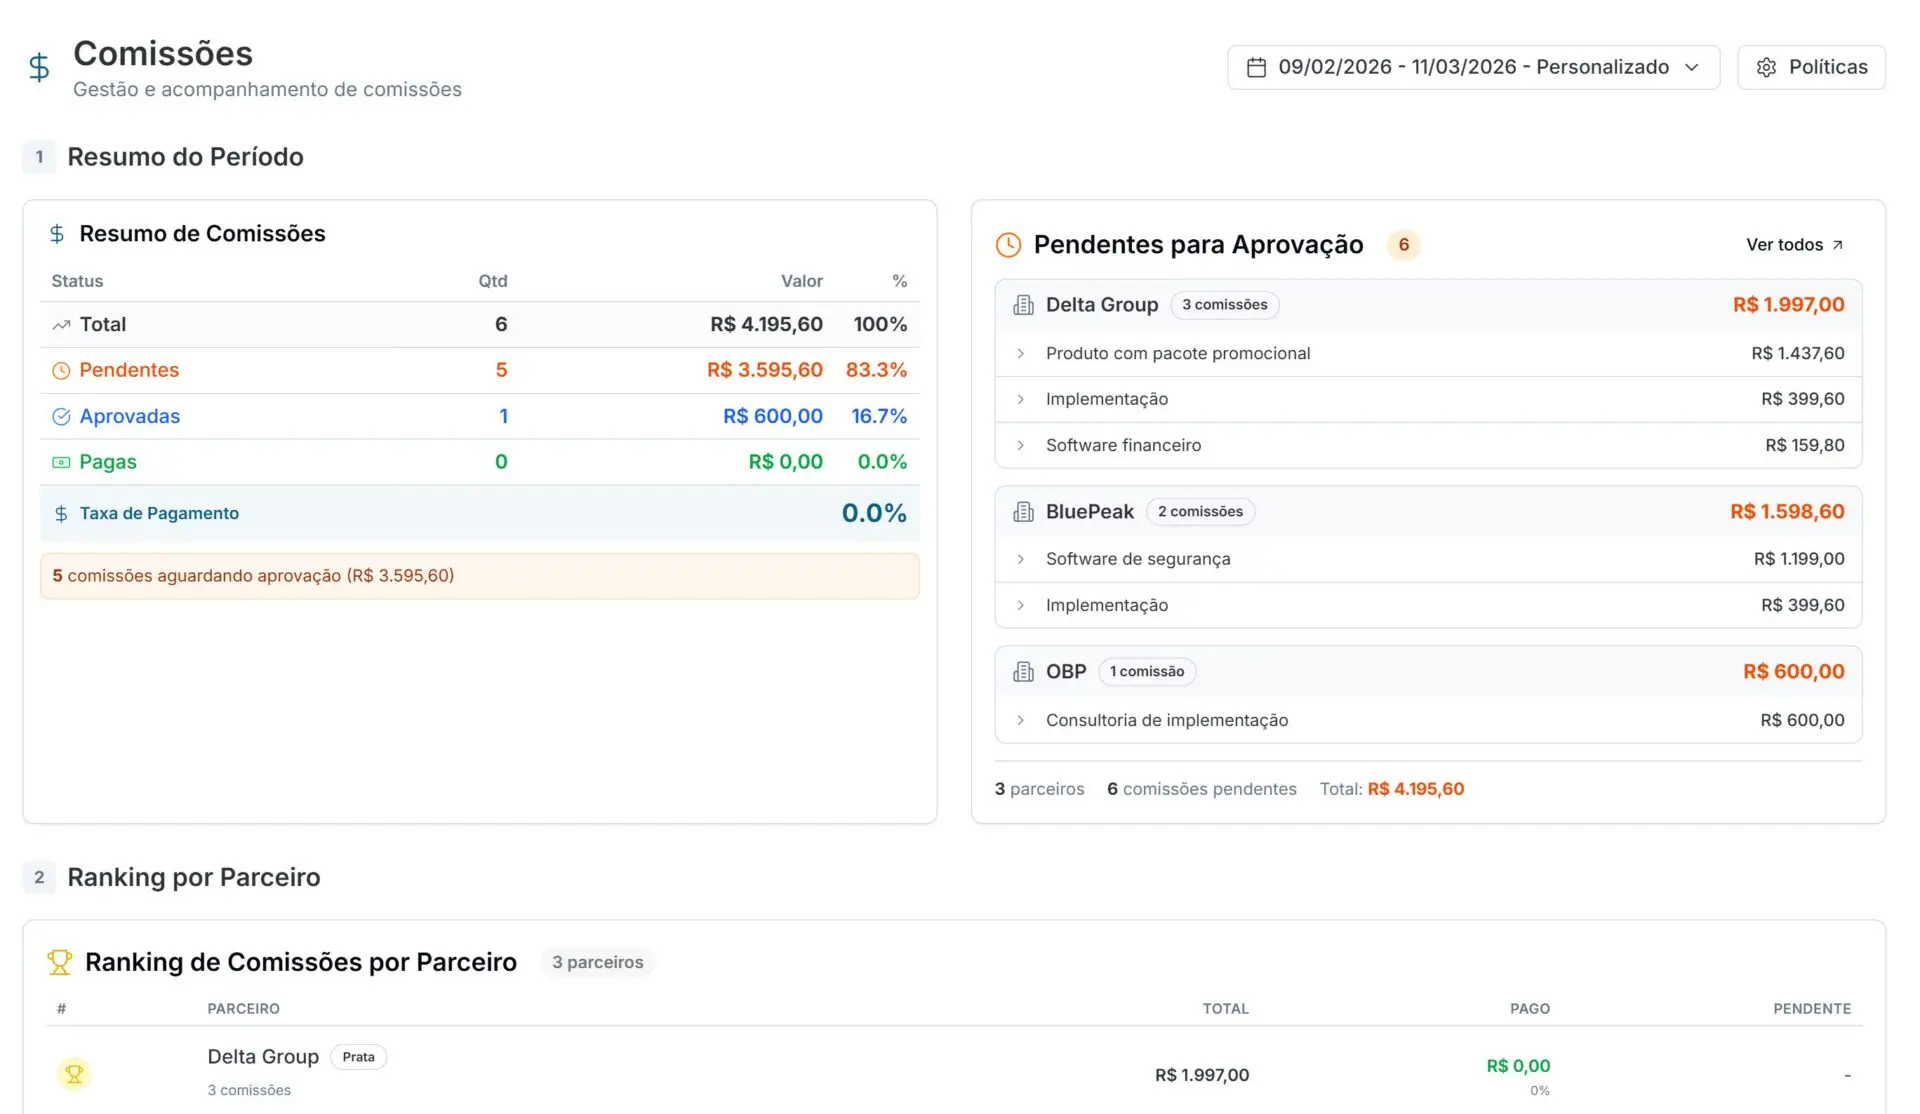The height and width of the screenshot is (1114, 1920).
Task: Click the dollar icon beside Taxa de Pagamento
Action: pyautogui.click(x=61, y=513)
